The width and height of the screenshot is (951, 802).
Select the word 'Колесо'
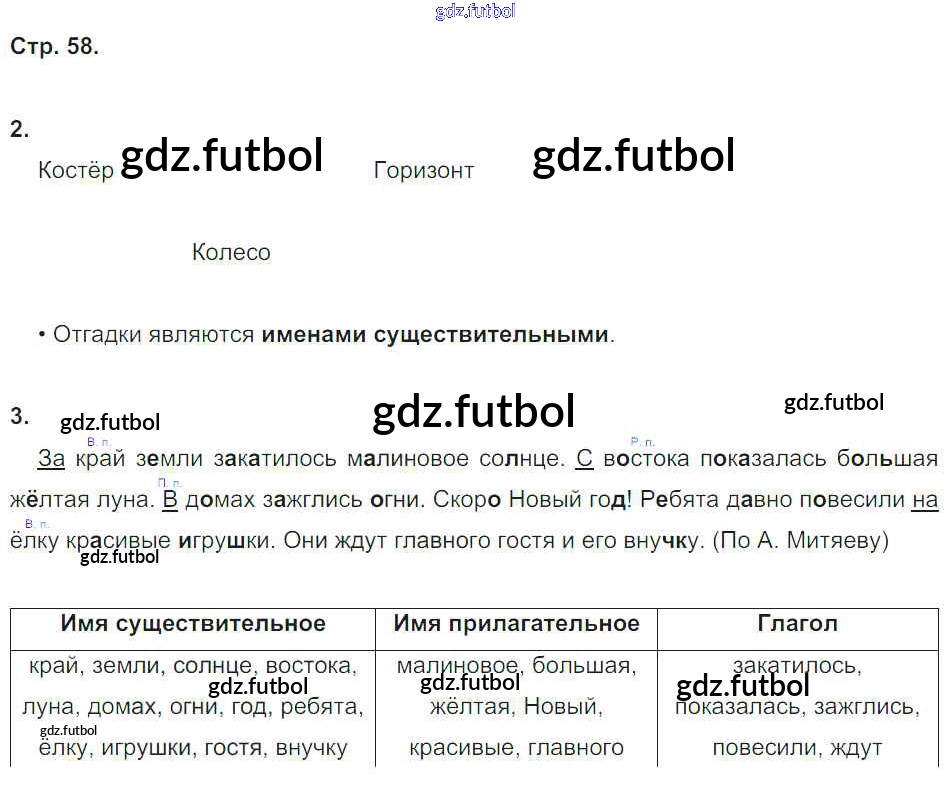[231, 252]
